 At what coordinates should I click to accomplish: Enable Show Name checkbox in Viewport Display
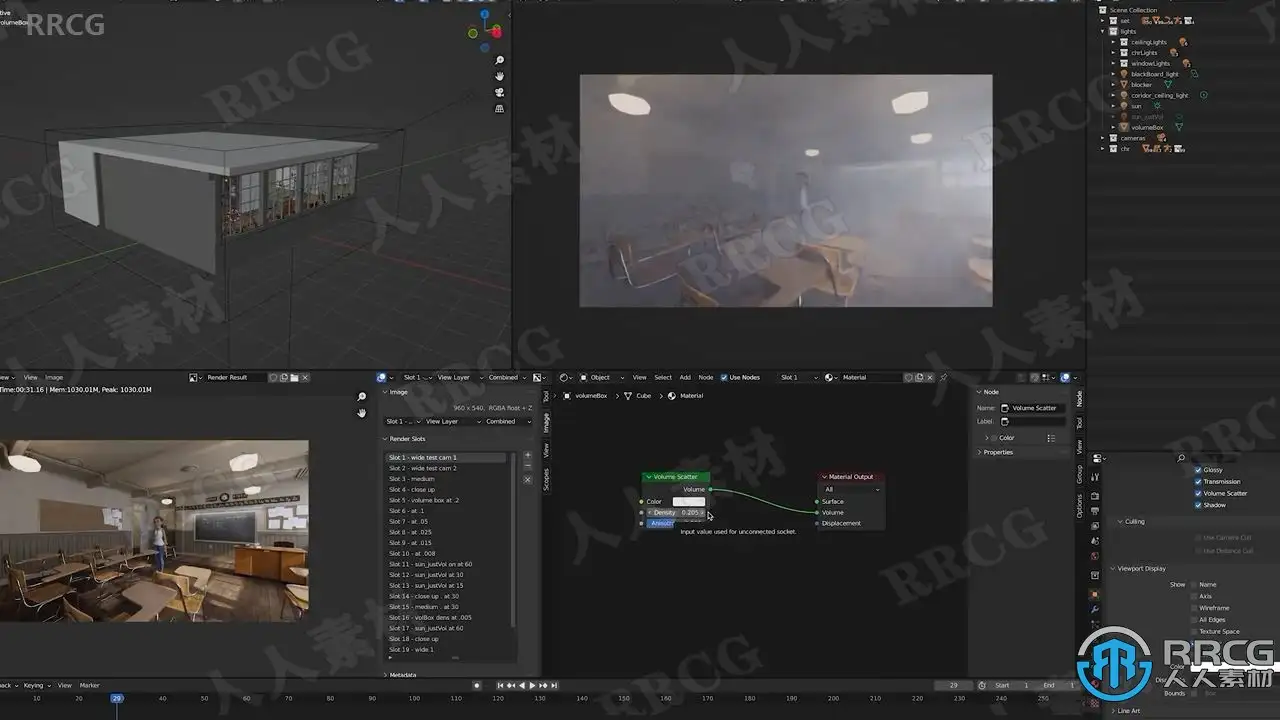(1194, 584)
